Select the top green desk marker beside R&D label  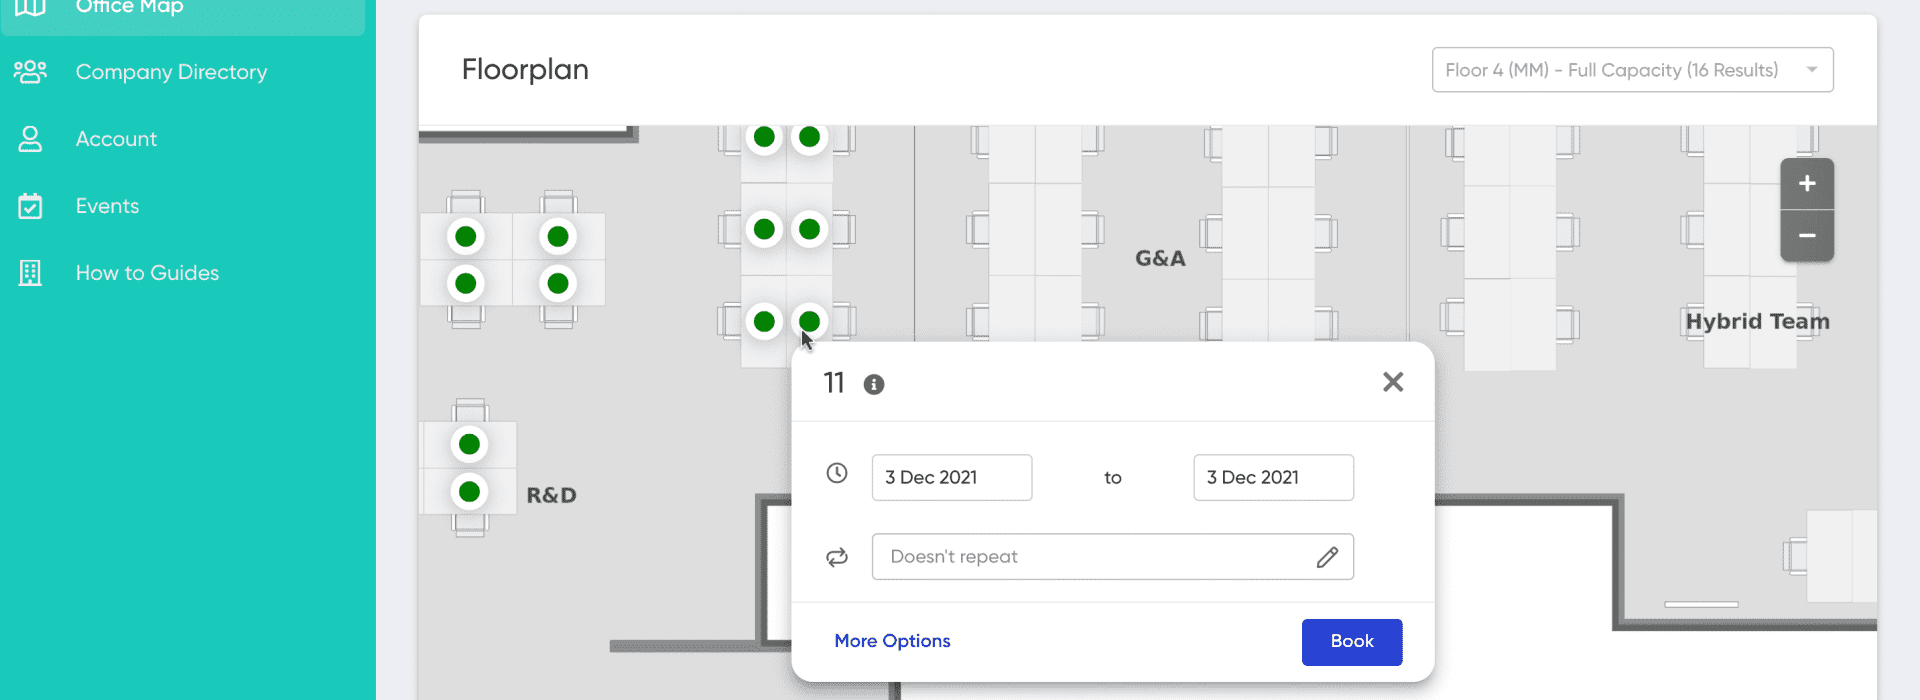pyautogui.click(x=469, y=444)
